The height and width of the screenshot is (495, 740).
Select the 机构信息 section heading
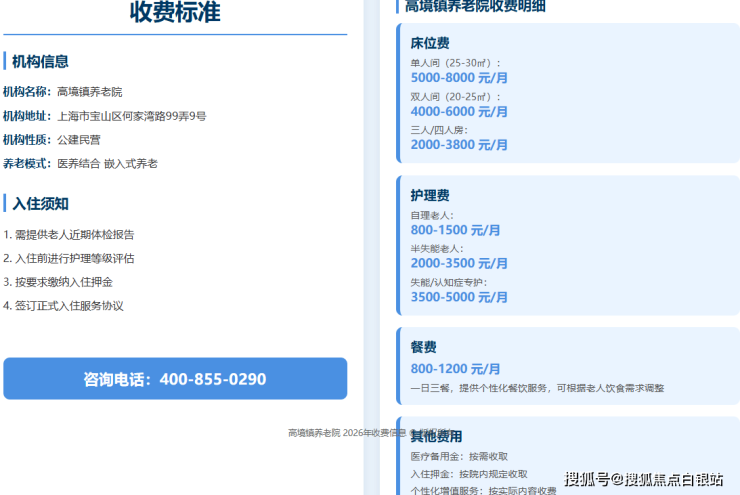[40, 61]
